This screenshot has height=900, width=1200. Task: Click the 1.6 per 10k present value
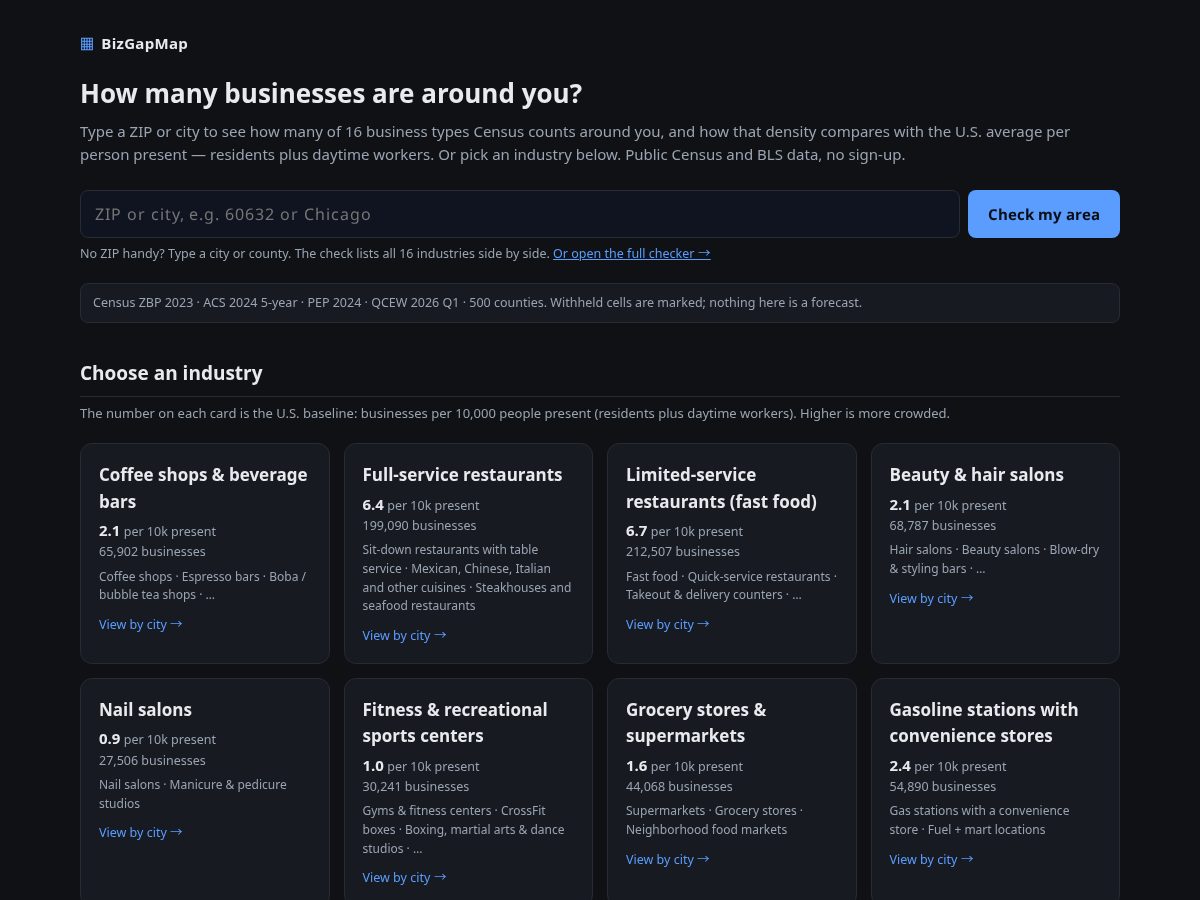click(685, 767)
